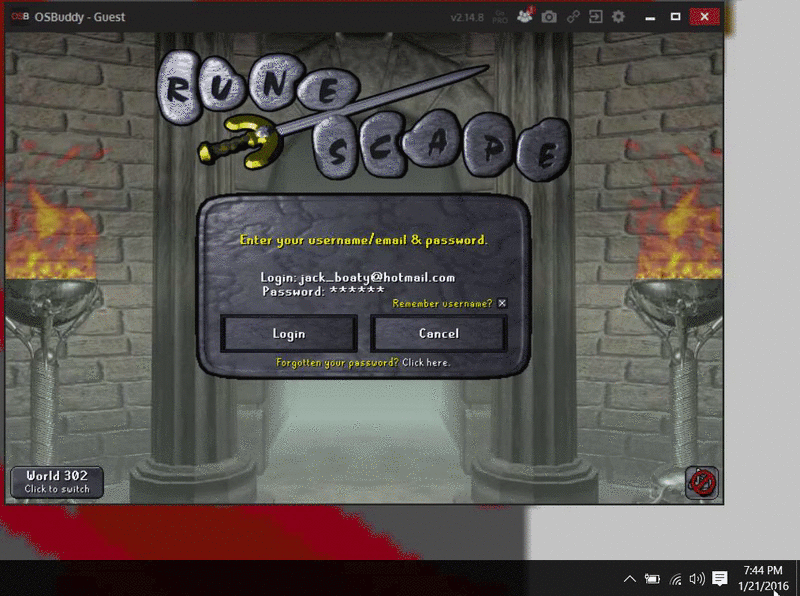This screenshot has width=800, height=596.
Task: Toggle the music mute icon
Action: 702,482
